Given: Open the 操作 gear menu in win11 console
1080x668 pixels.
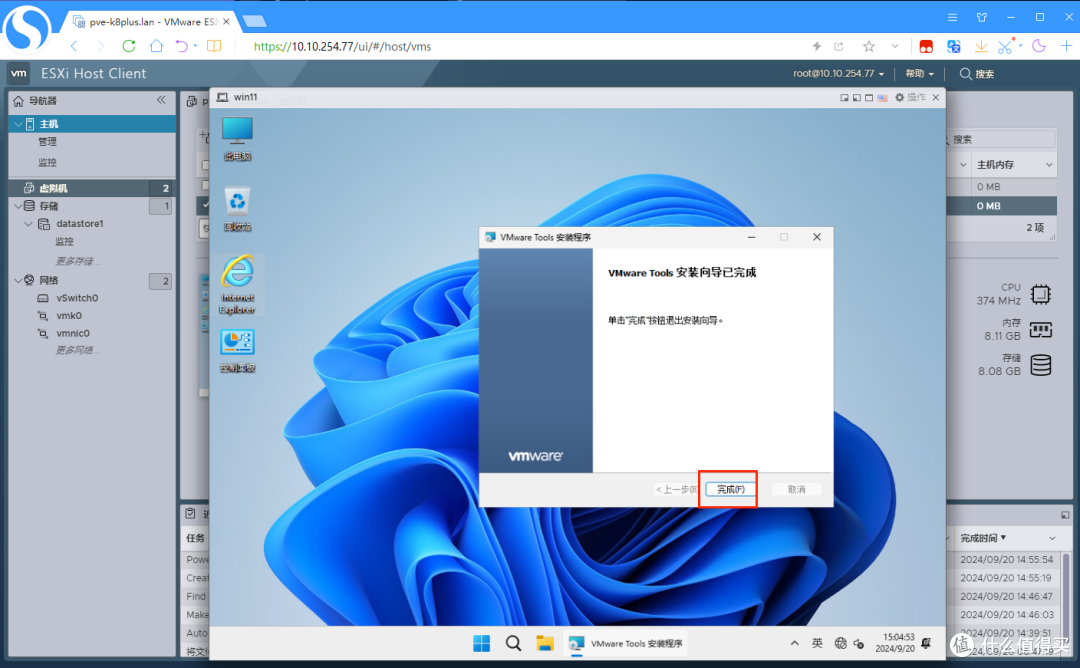Looking at the screenshot, I should coord(910,98).
